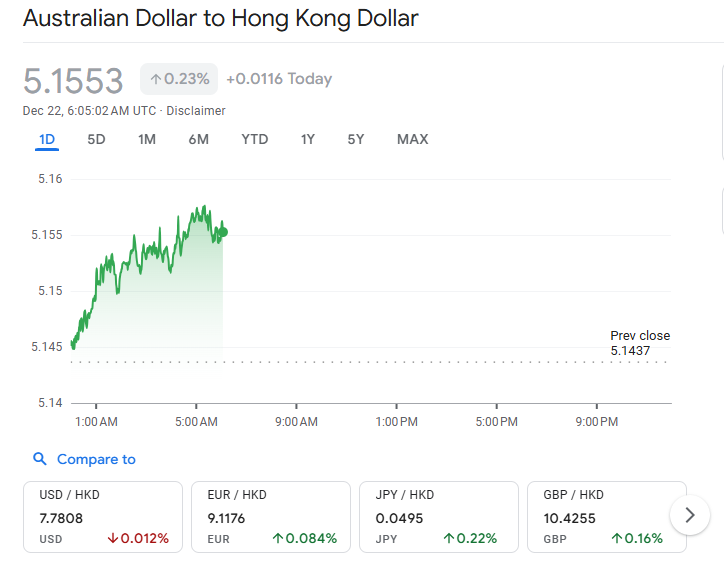Click the green up arrow on EUR / HKD card
Image resolution: width=724 pixels, height=561 pixels.
(x=278, y=539)
